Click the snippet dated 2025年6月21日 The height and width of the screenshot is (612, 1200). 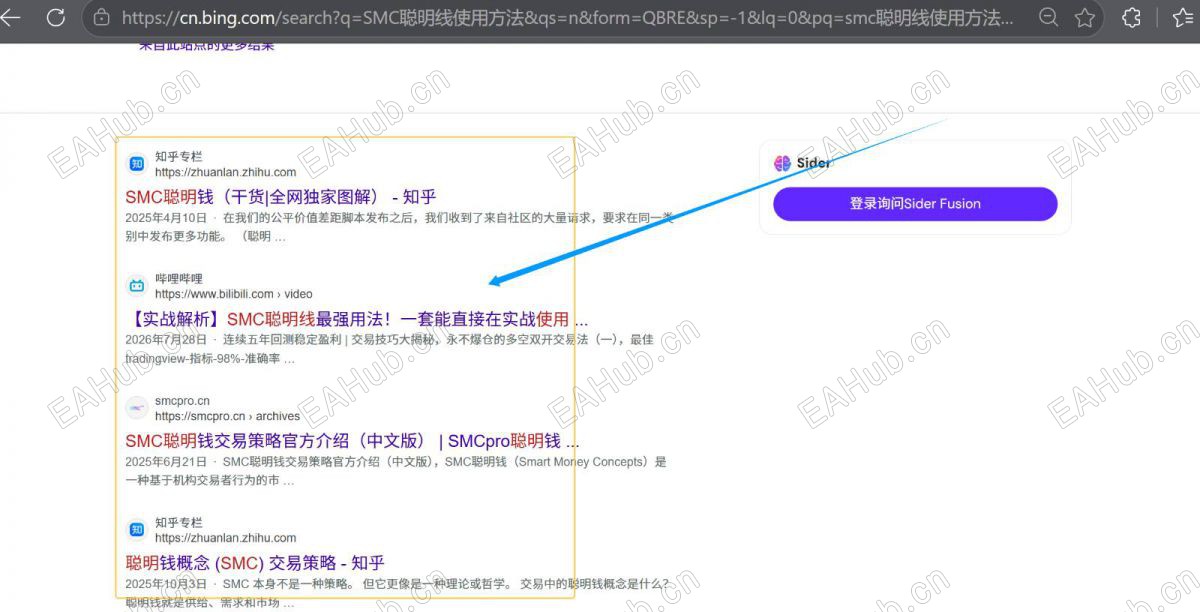point(396,471)
